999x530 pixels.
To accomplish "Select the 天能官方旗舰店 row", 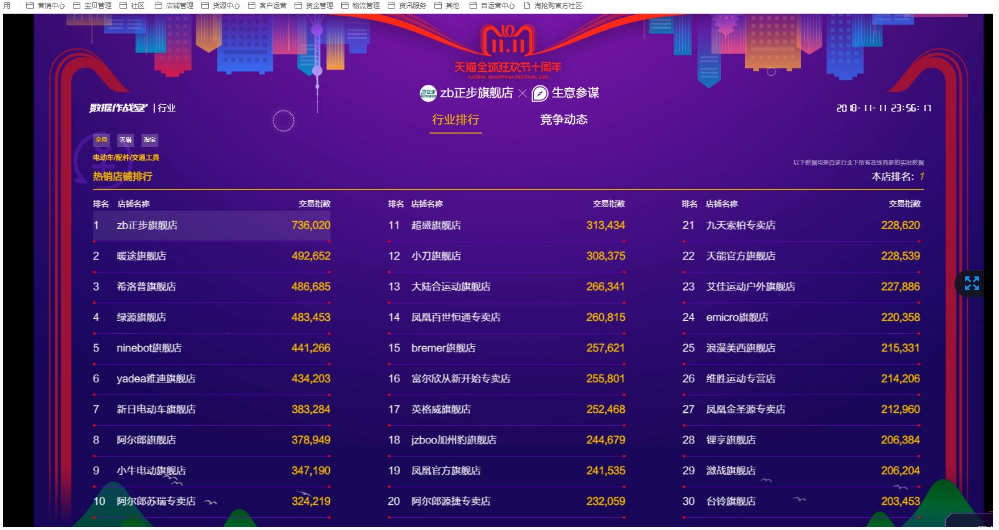I will (x=801, y=256).
